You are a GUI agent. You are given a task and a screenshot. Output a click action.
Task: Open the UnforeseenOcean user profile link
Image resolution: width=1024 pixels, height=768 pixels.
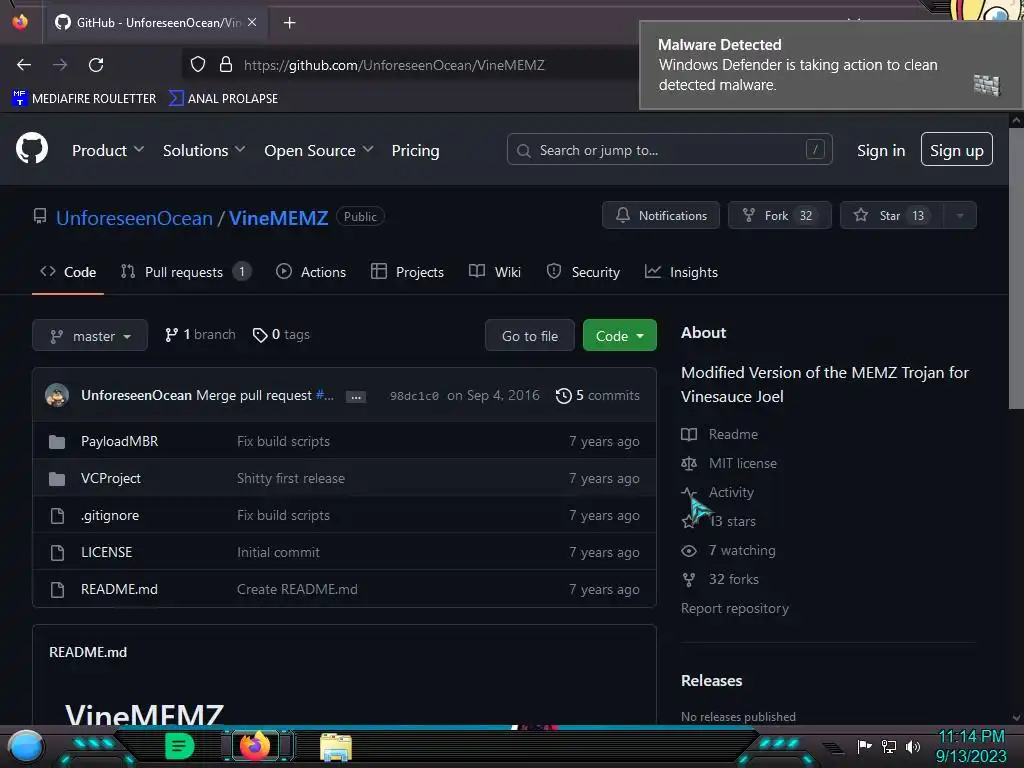pos(135,217)
